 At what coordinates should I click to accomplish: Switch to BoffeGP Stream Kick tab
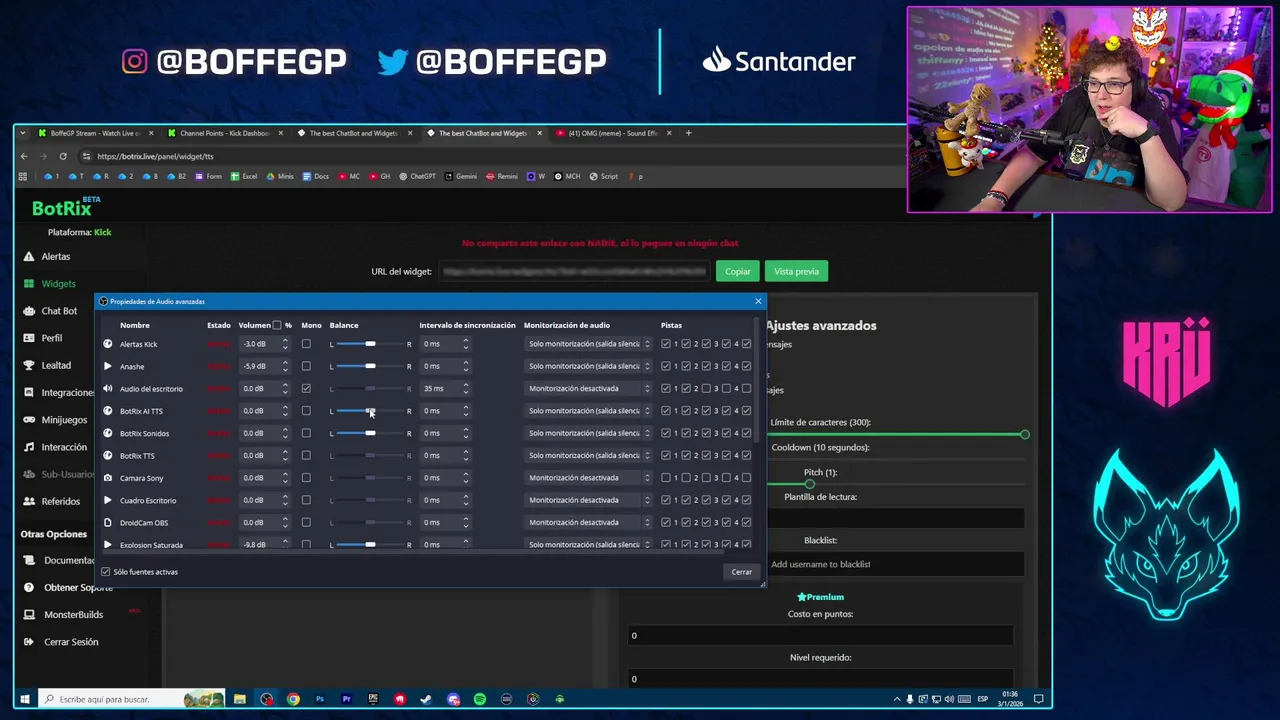pos(95,133)
